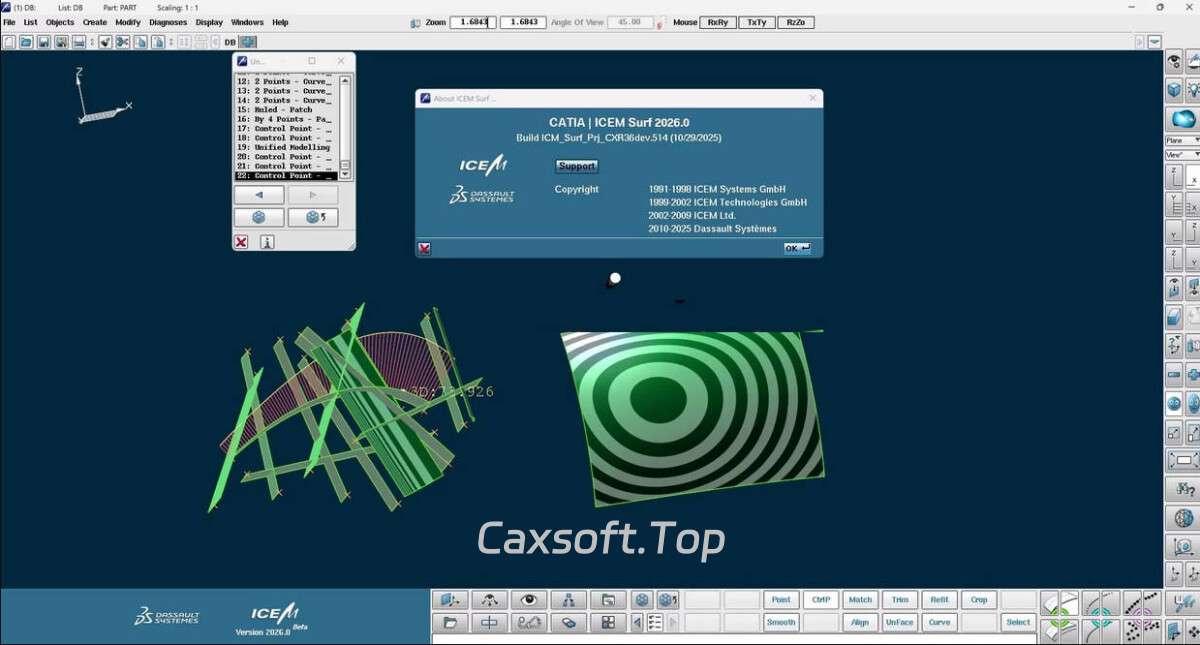
Task: Open the View dropdown in right sidebar
Action: click(x=1182, y=155)
